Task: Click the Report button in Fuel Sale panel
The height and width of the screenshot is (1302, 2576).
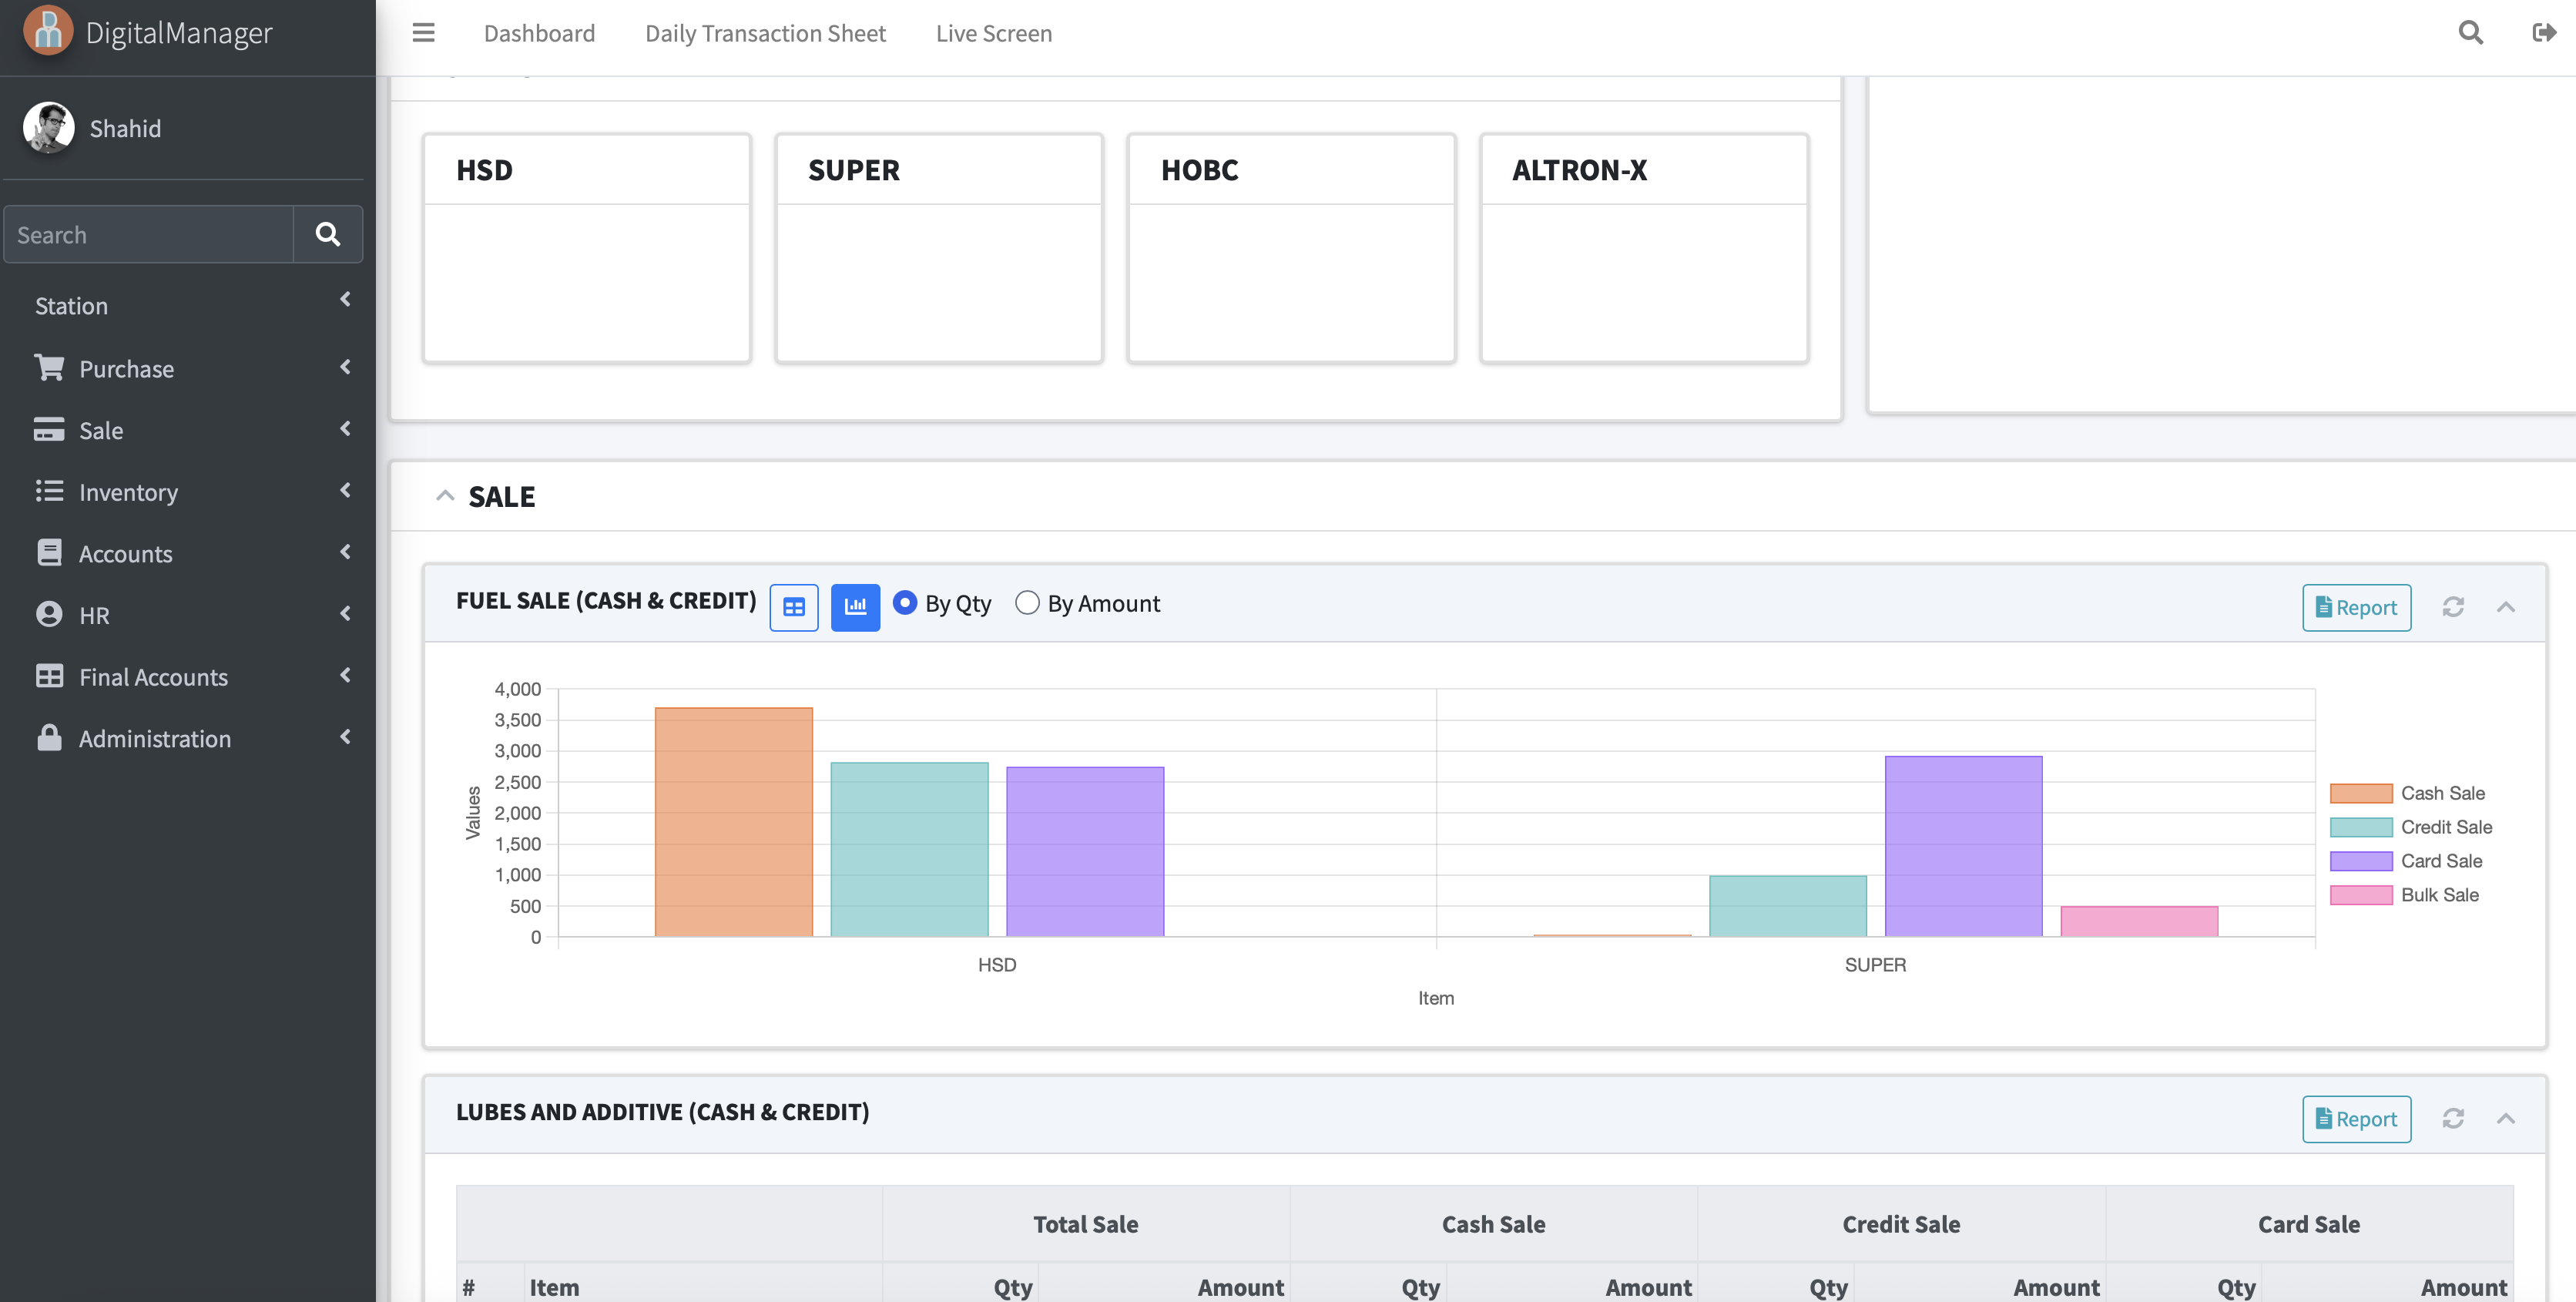Action: coord(2356,607)
